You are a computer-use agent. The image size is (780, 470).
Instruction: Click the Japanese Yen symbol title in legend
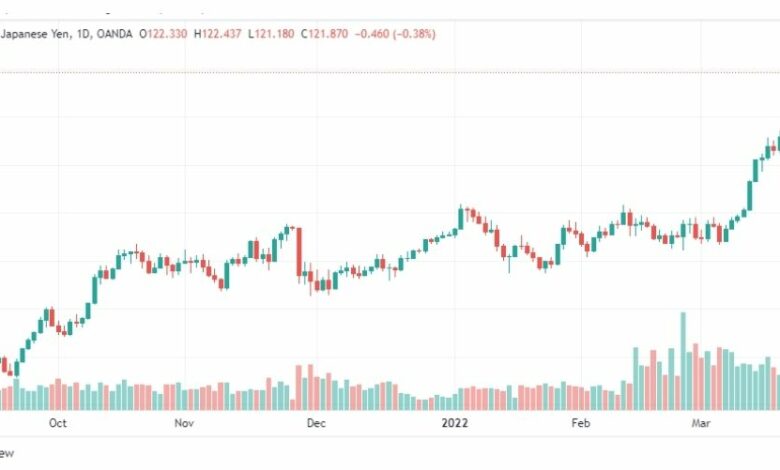click(36, 34)
